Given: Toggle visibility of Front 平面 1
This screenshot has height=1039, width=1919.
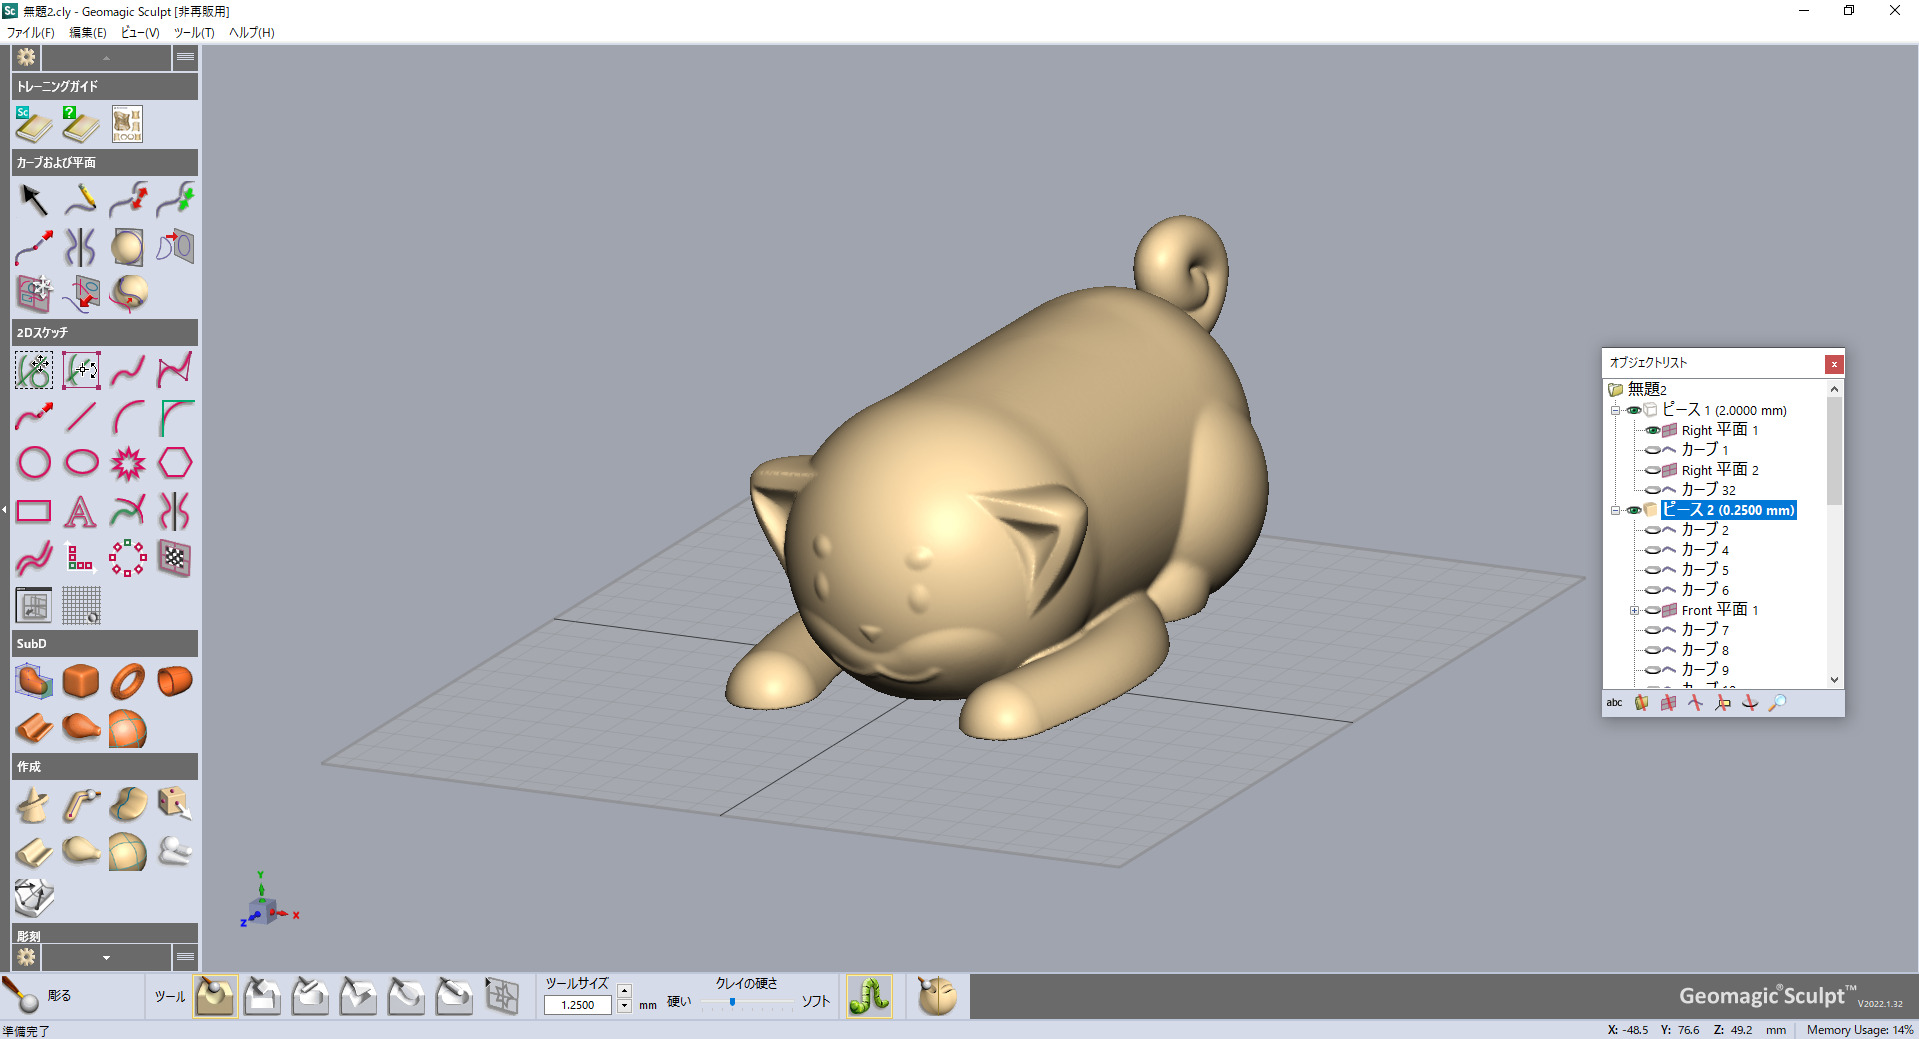Looking at the screenshot, I should click(x=1653, y=610).
